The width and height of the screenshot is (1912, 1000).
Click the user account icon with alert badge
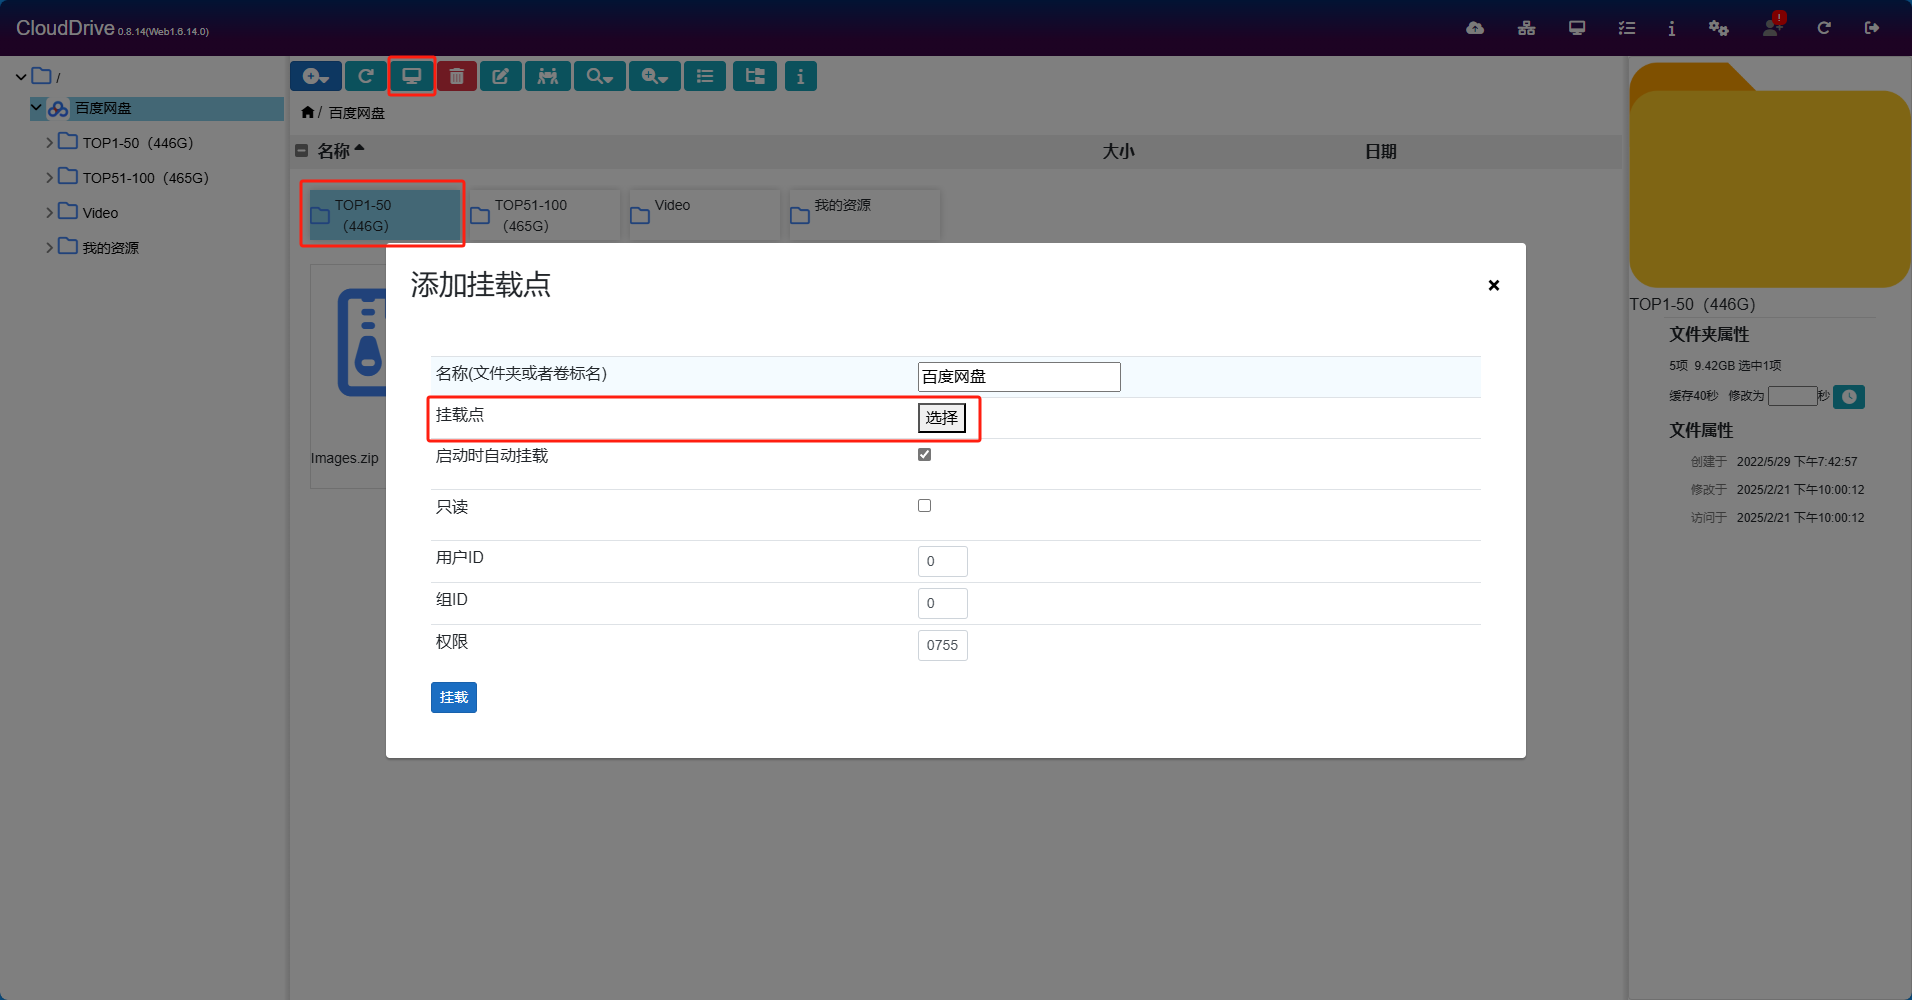[x=1772, y=26]
